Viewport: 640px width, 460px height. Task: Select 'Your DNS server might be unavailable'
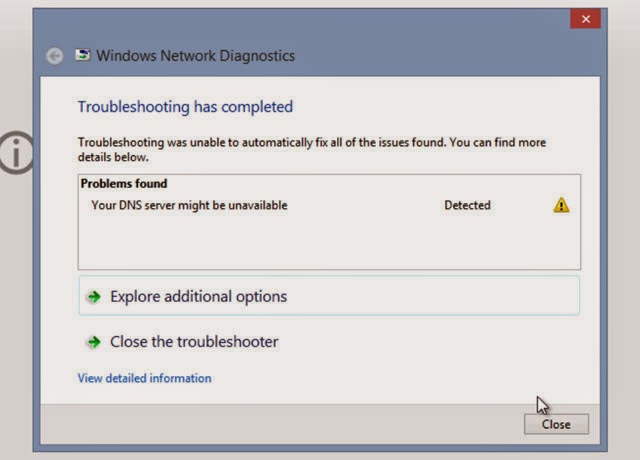pyautogui.click(x=189, y=205)
